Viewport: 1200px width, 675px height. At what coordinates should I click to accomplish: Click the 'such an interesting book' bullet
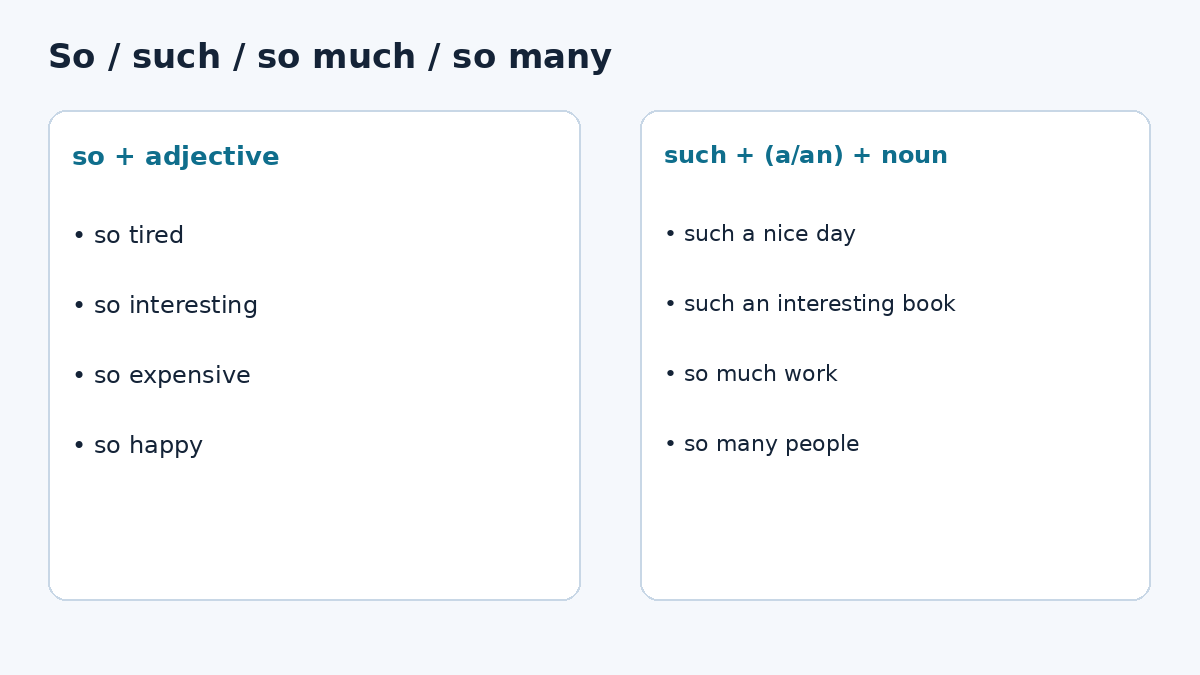pyautogui.click(x=810, y=304)
